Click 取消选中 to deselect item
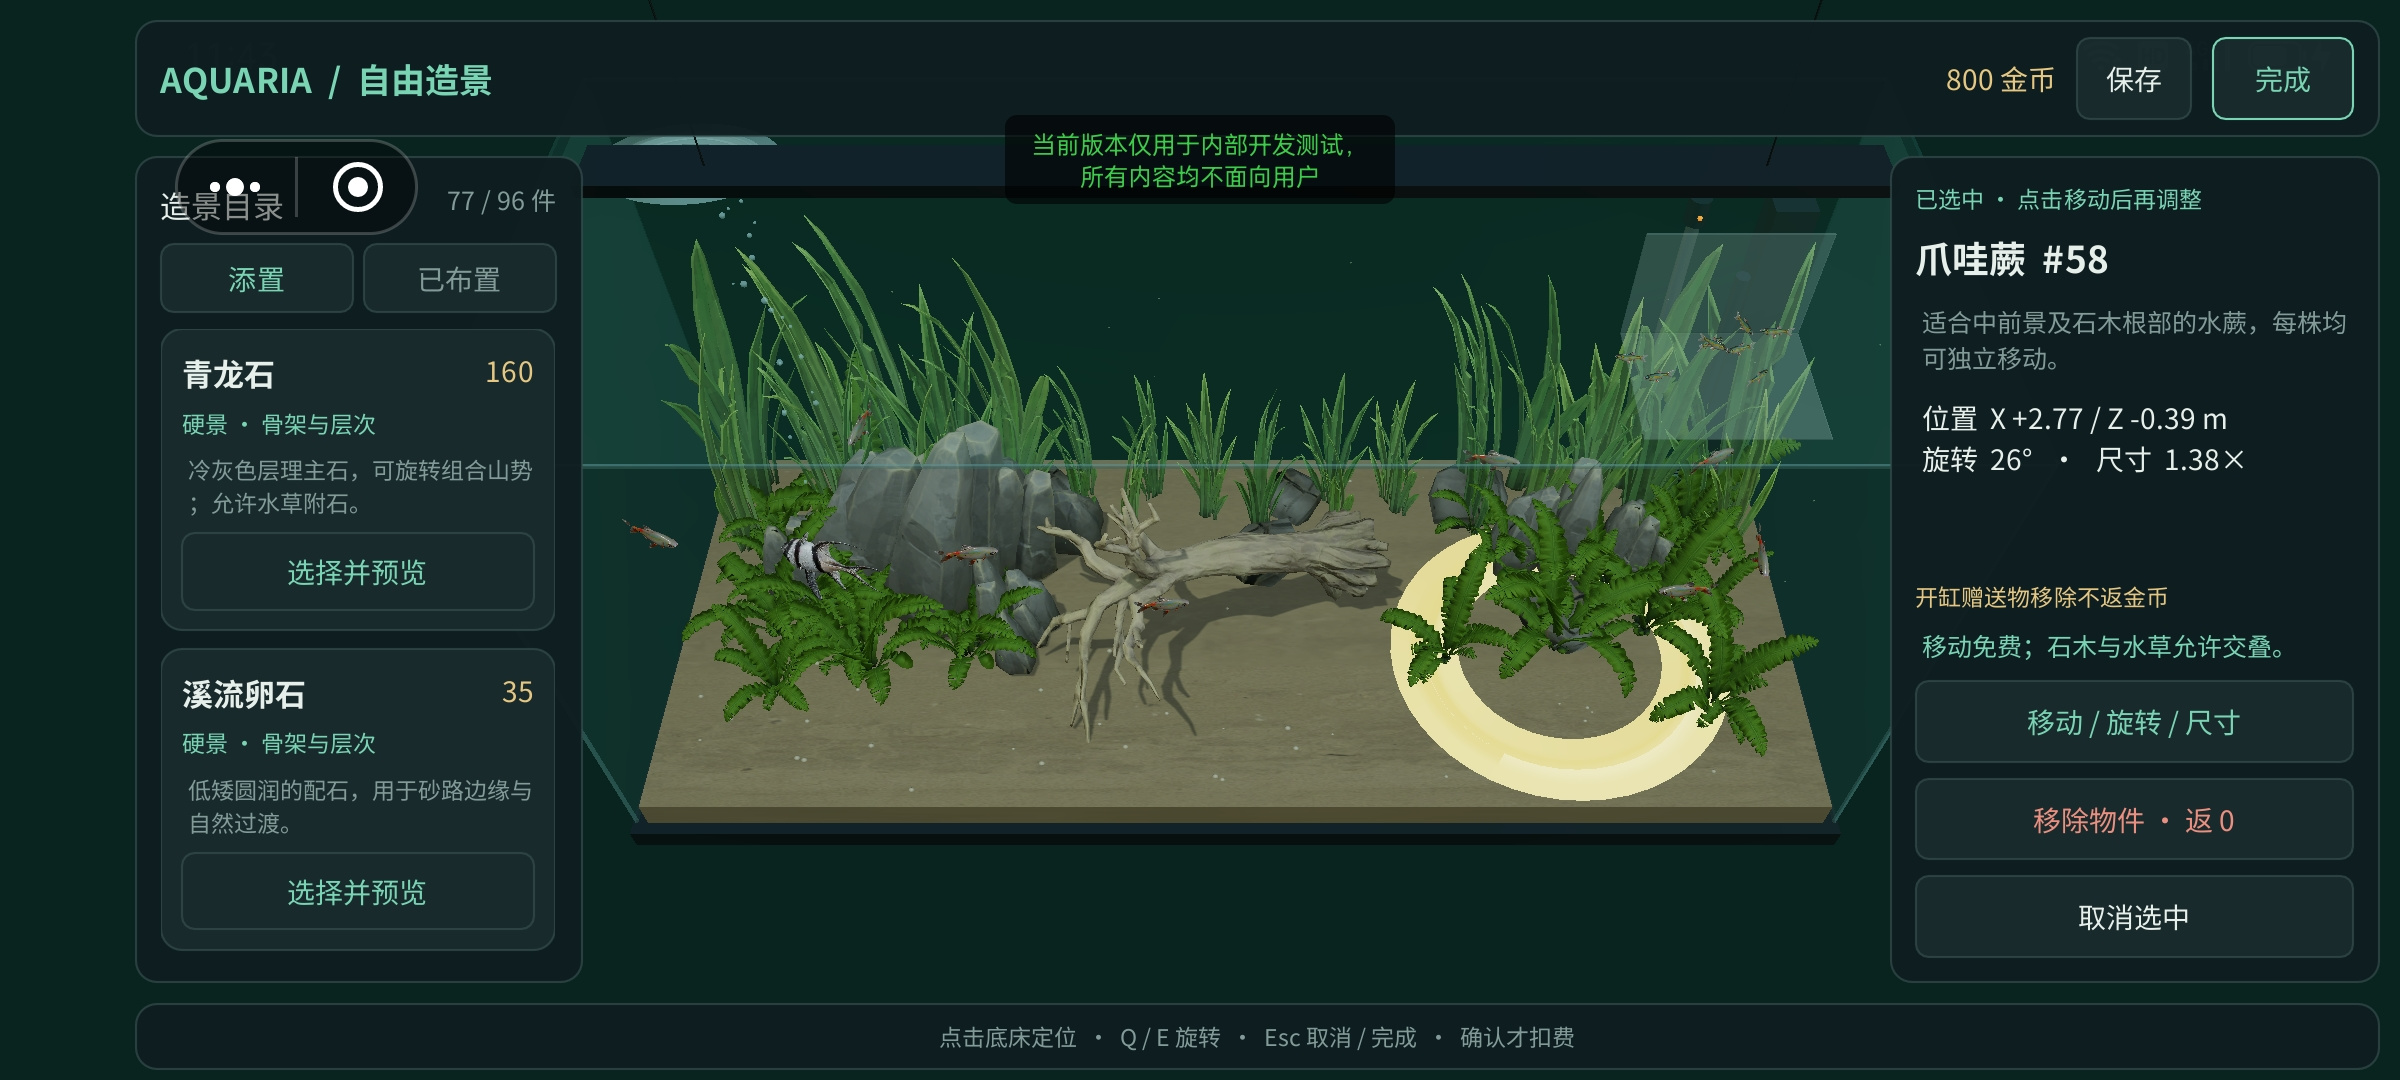This screenshot has width=2400, height=1080. pos(2133,917)
